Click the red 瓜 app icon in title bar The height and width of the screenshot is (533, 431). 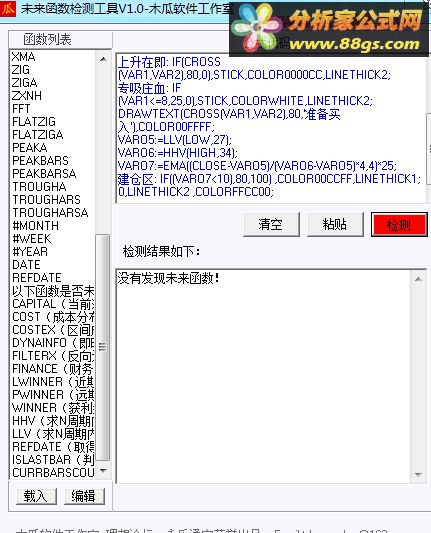[7, 8]
